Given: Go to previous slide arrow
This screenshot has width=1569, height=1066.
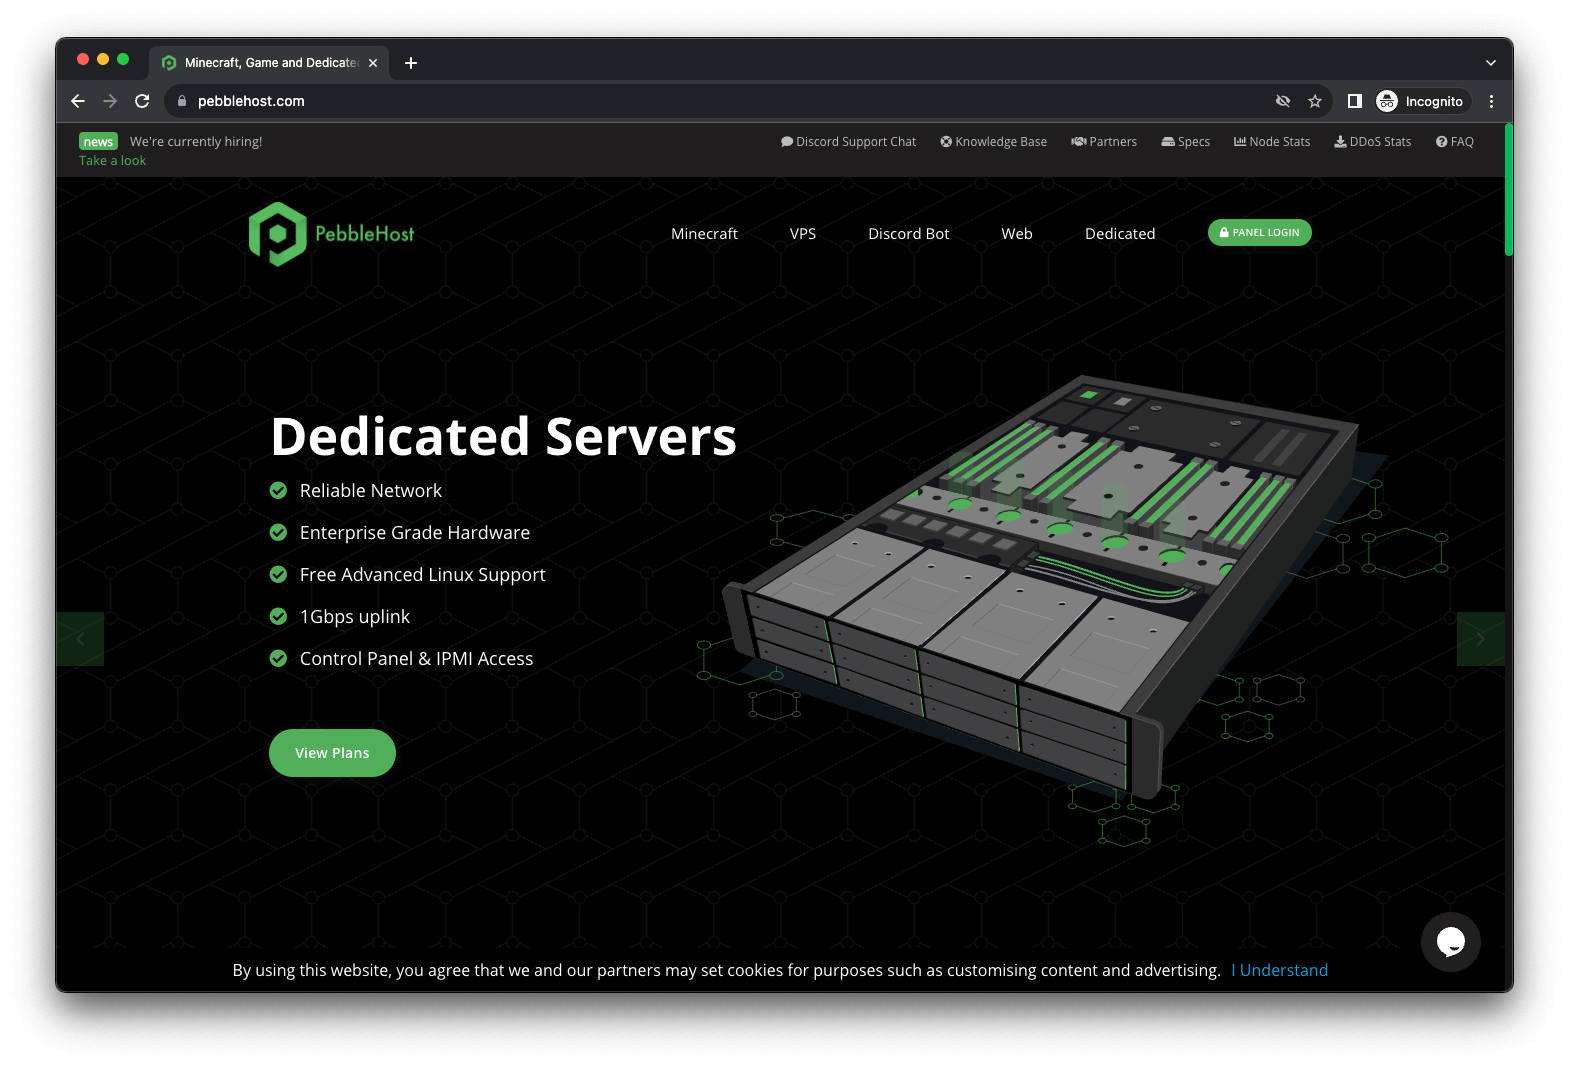Looking at the screenshot, I should point(80,639).
